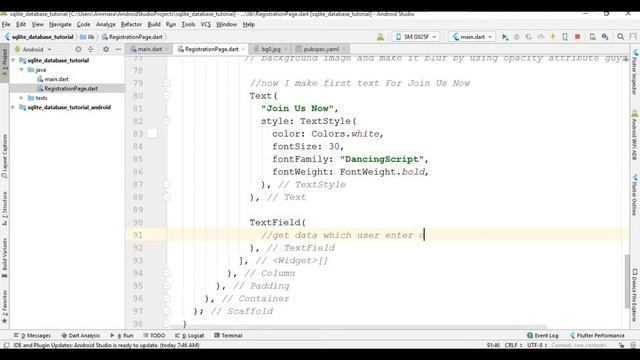This screenshot has width=640, height=360.
Task: Click the profile app icon in toolbar
Action: coord(541,37)
